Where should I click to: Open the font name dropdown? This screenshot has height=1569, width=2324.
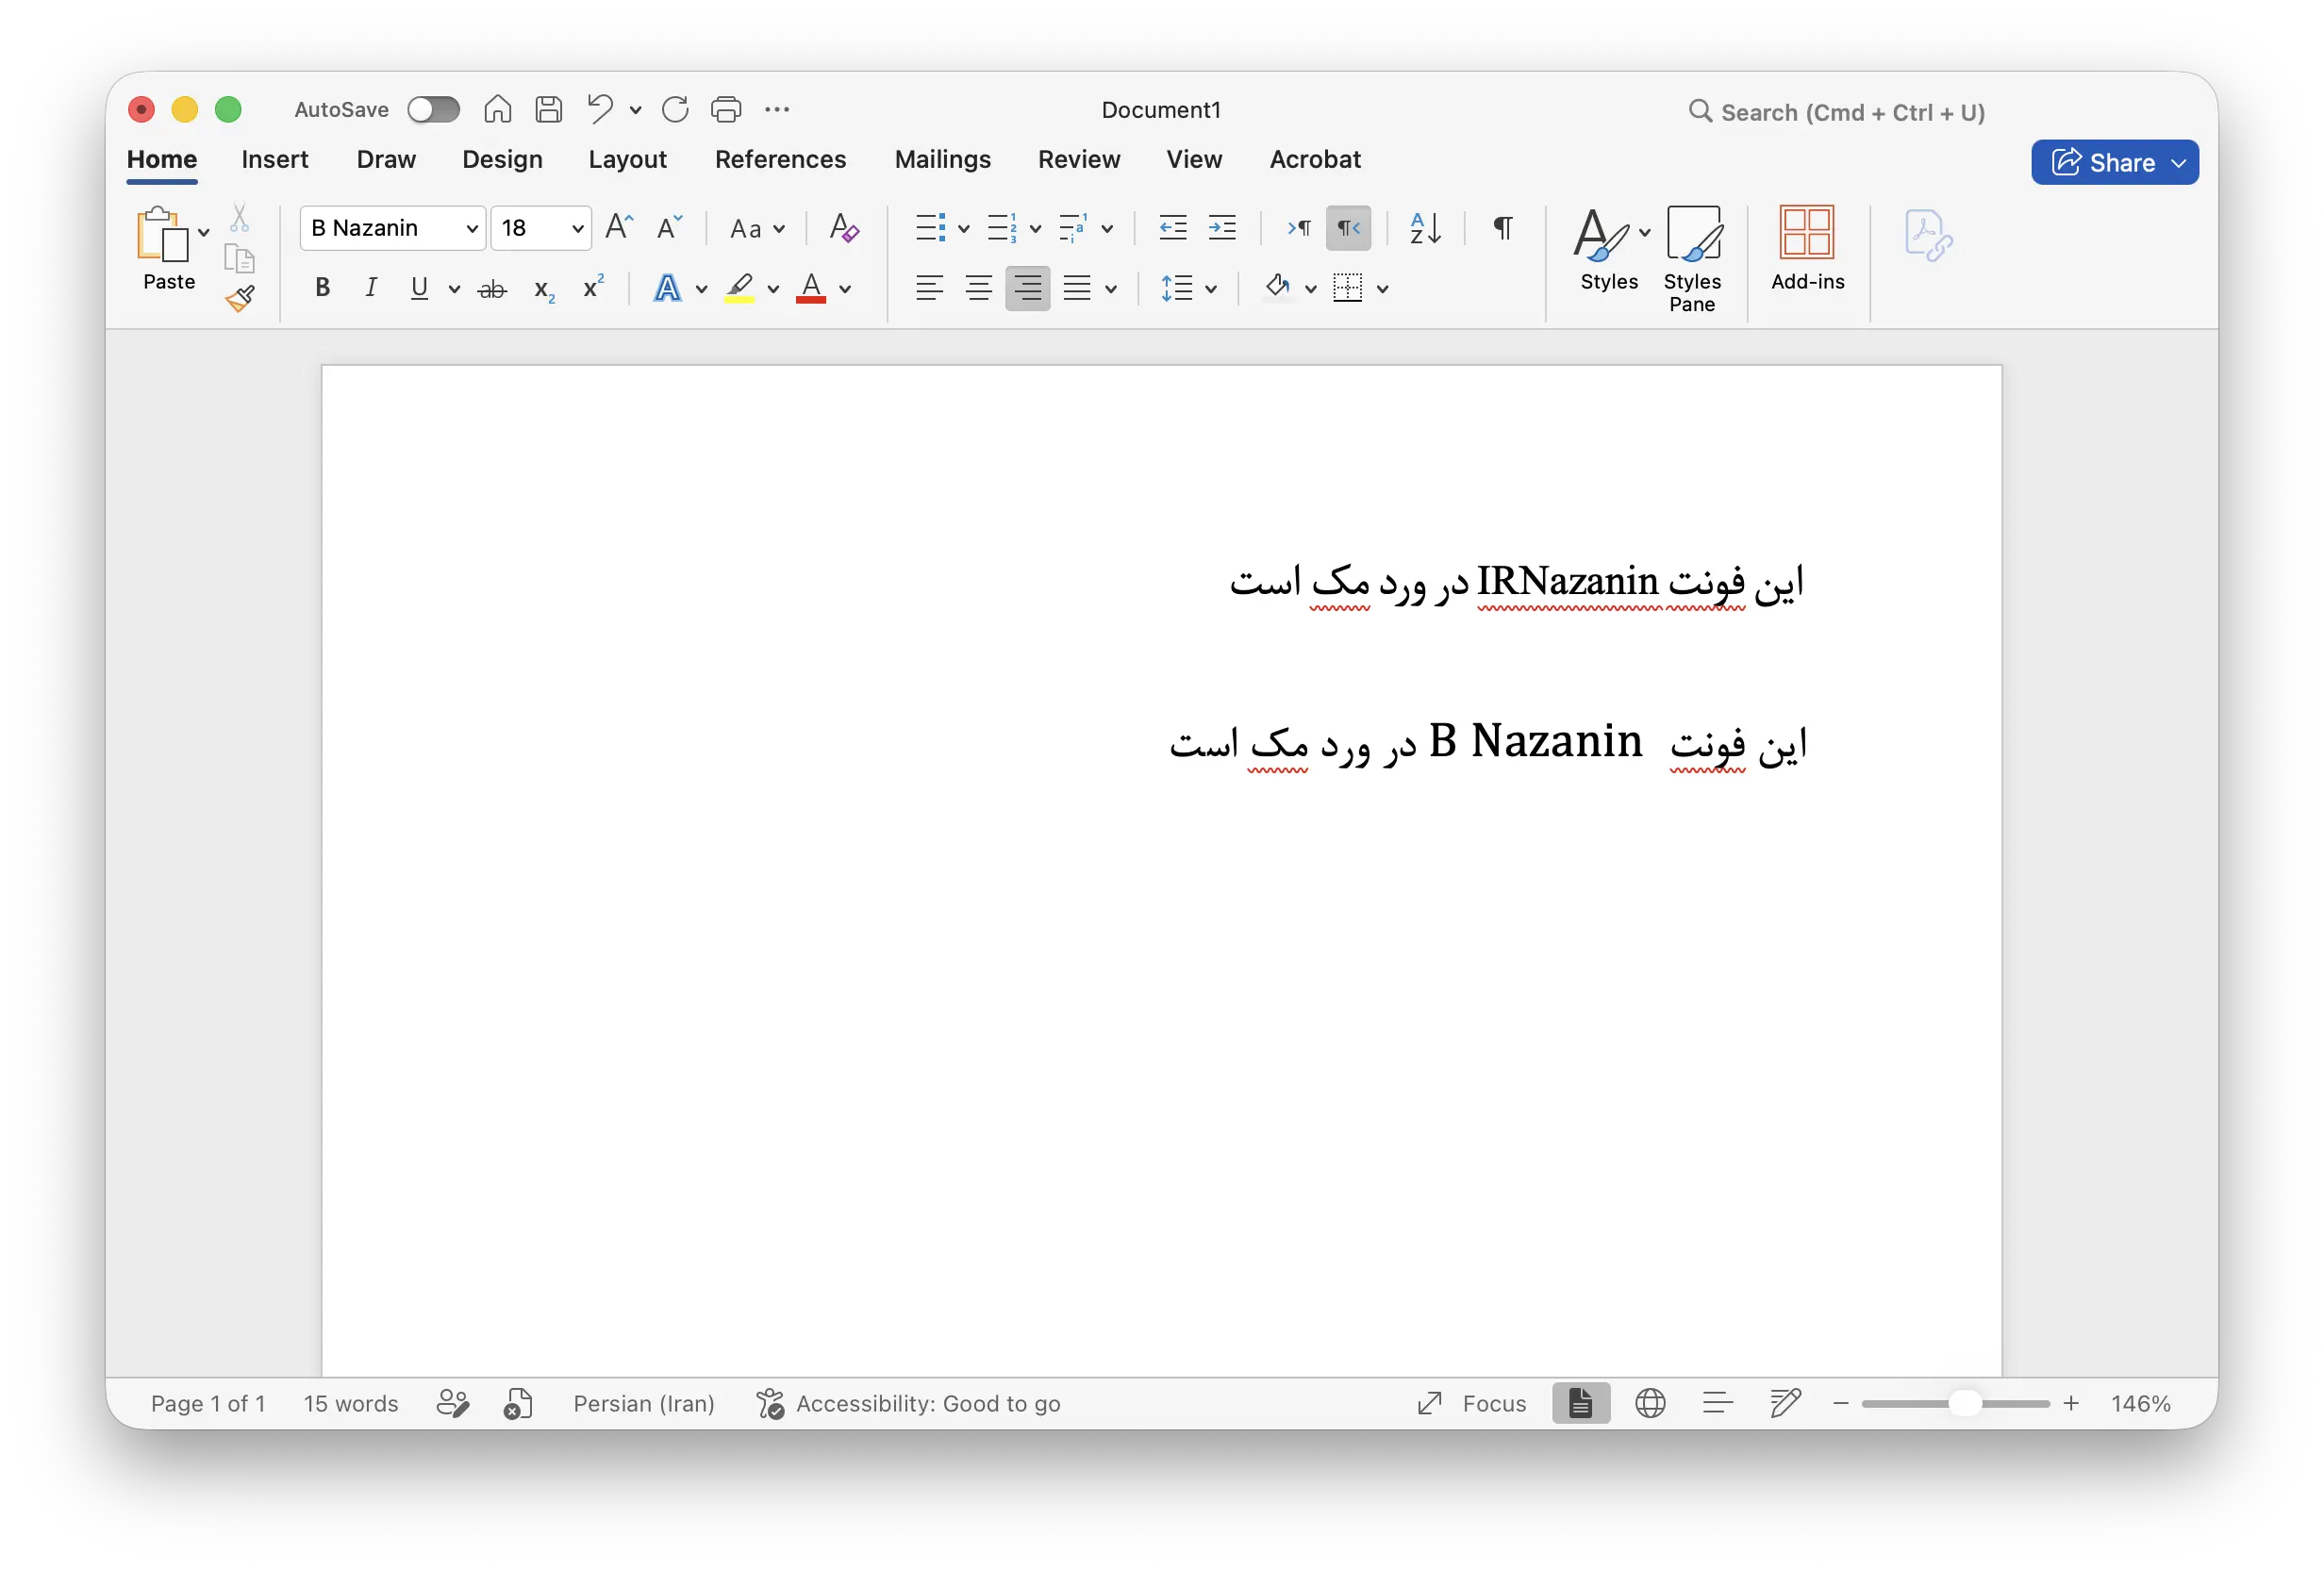pos(472,229)
